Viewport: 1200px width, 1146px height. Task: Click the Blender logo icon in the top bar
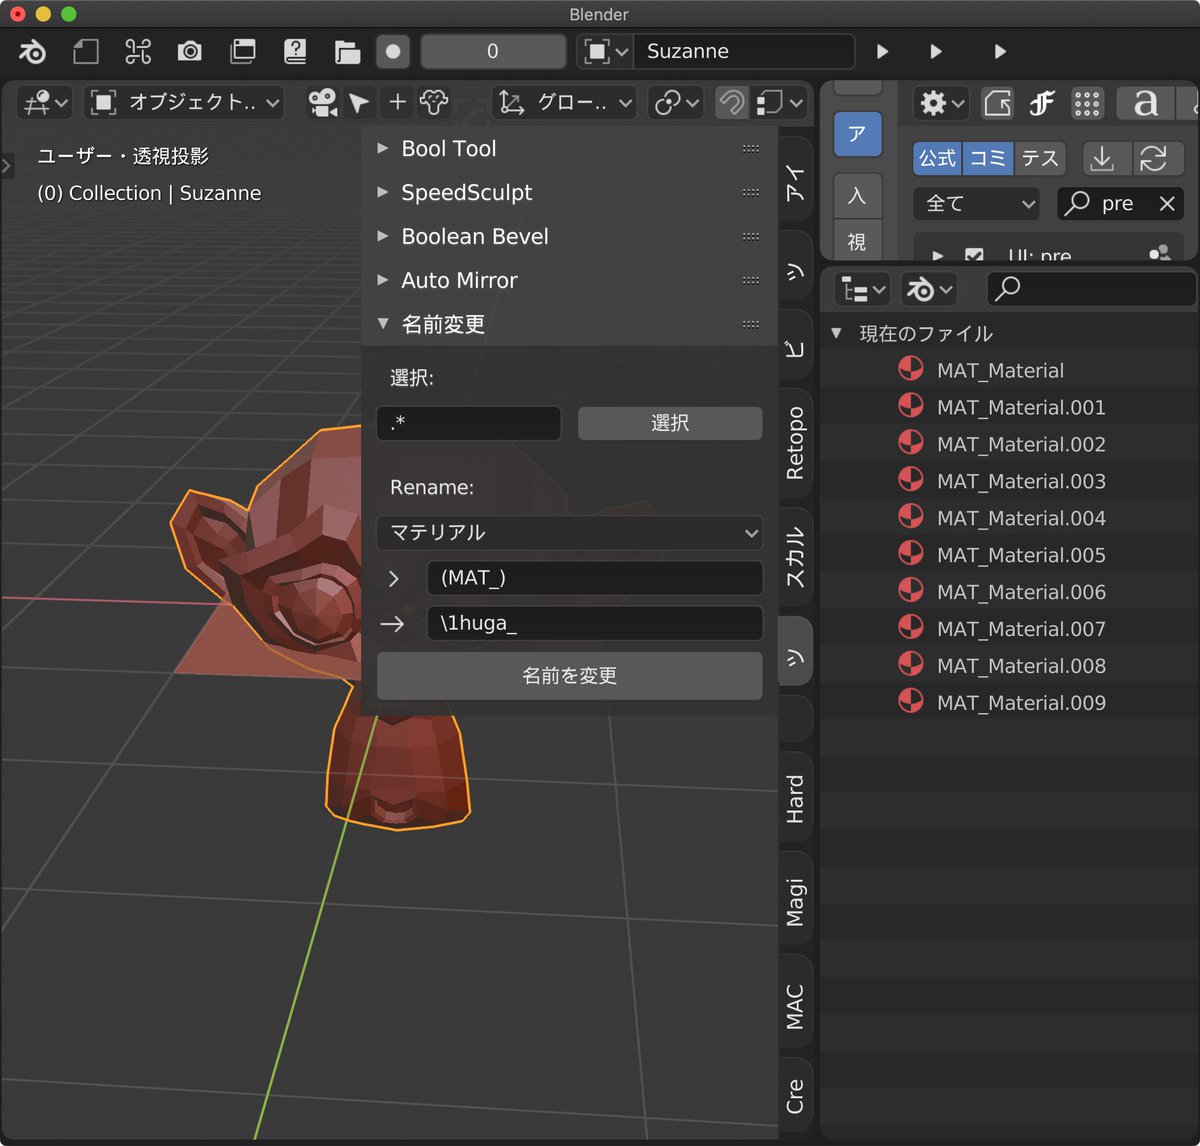coord(33,51)
